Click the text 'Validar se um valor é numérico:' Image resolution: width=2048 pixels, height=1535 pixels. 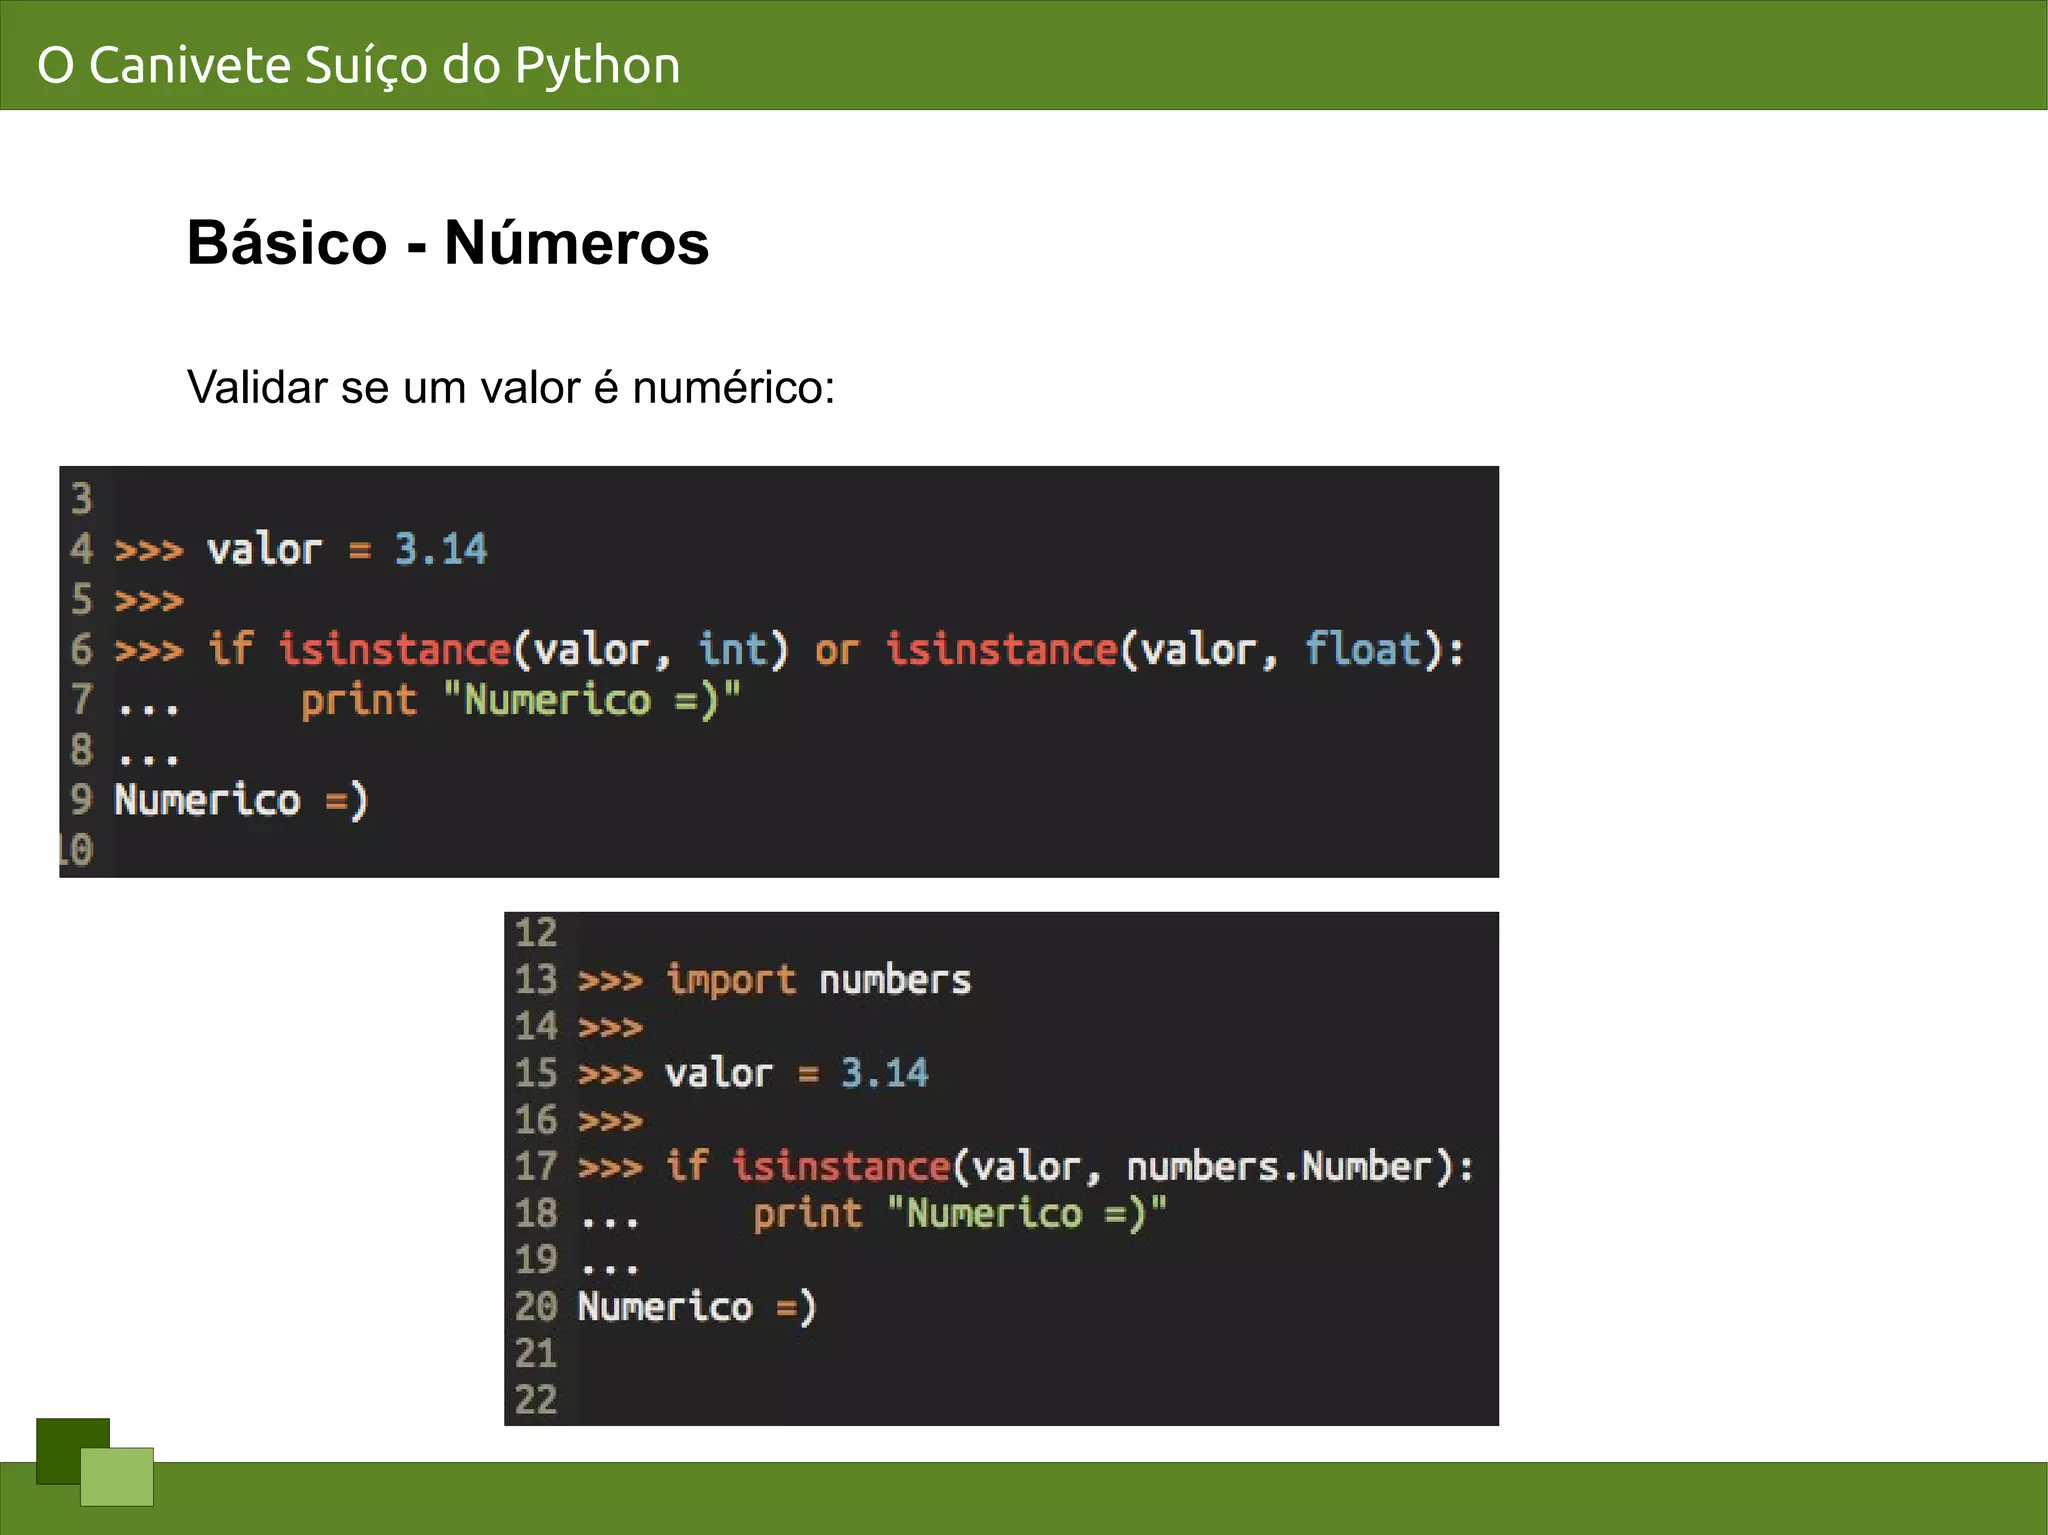pos(511,387)
